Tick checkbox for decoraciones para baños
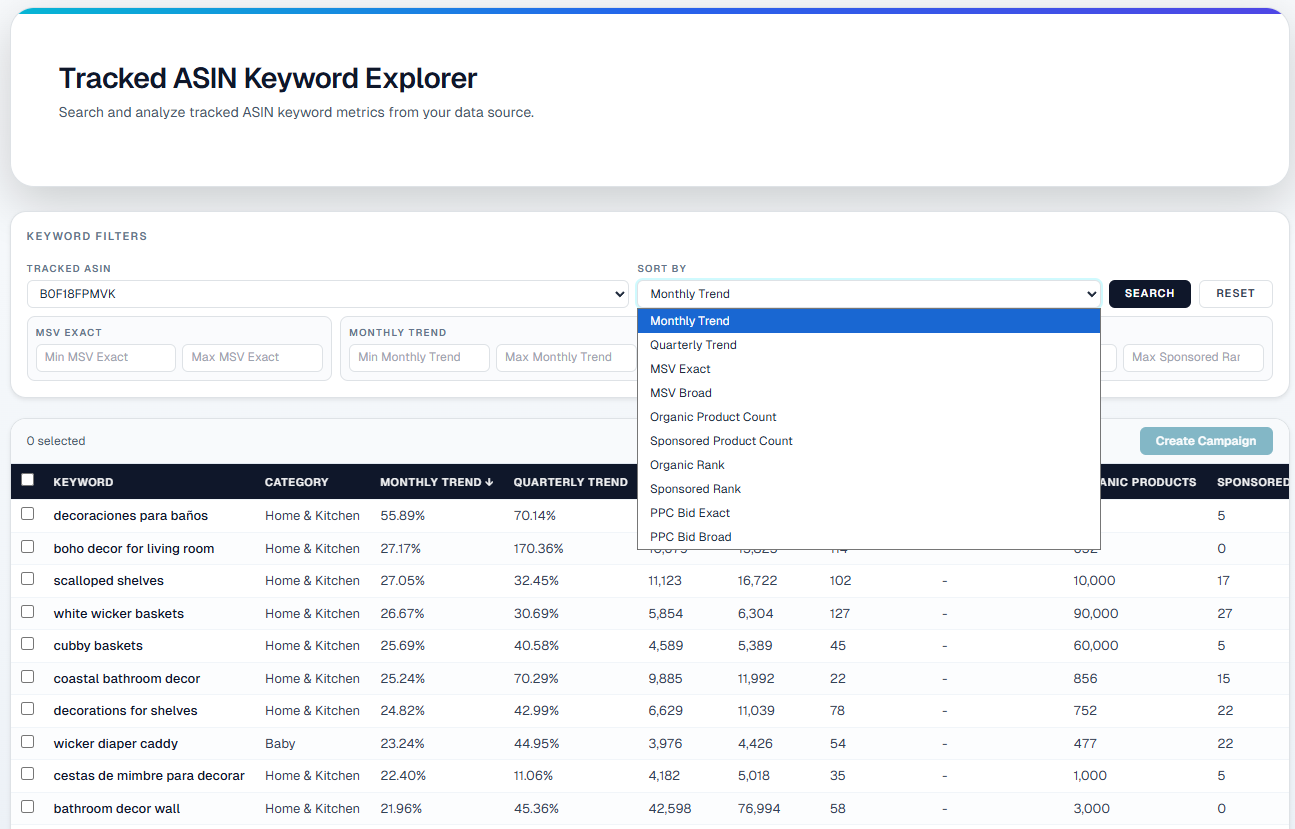1295x829 pixels. coord(28,514)
